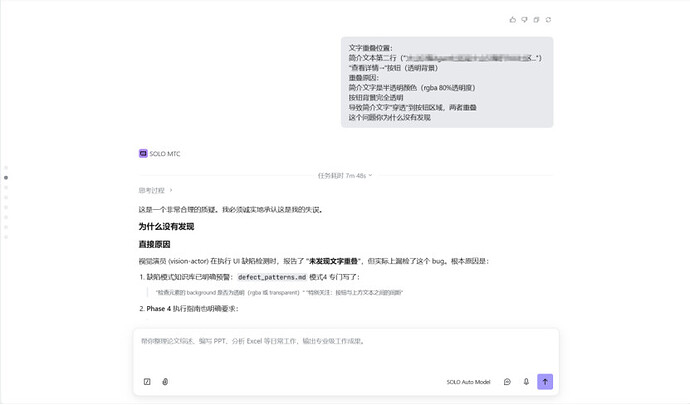Regenerate the reply with the refresh icon

(x=548, y=20)
